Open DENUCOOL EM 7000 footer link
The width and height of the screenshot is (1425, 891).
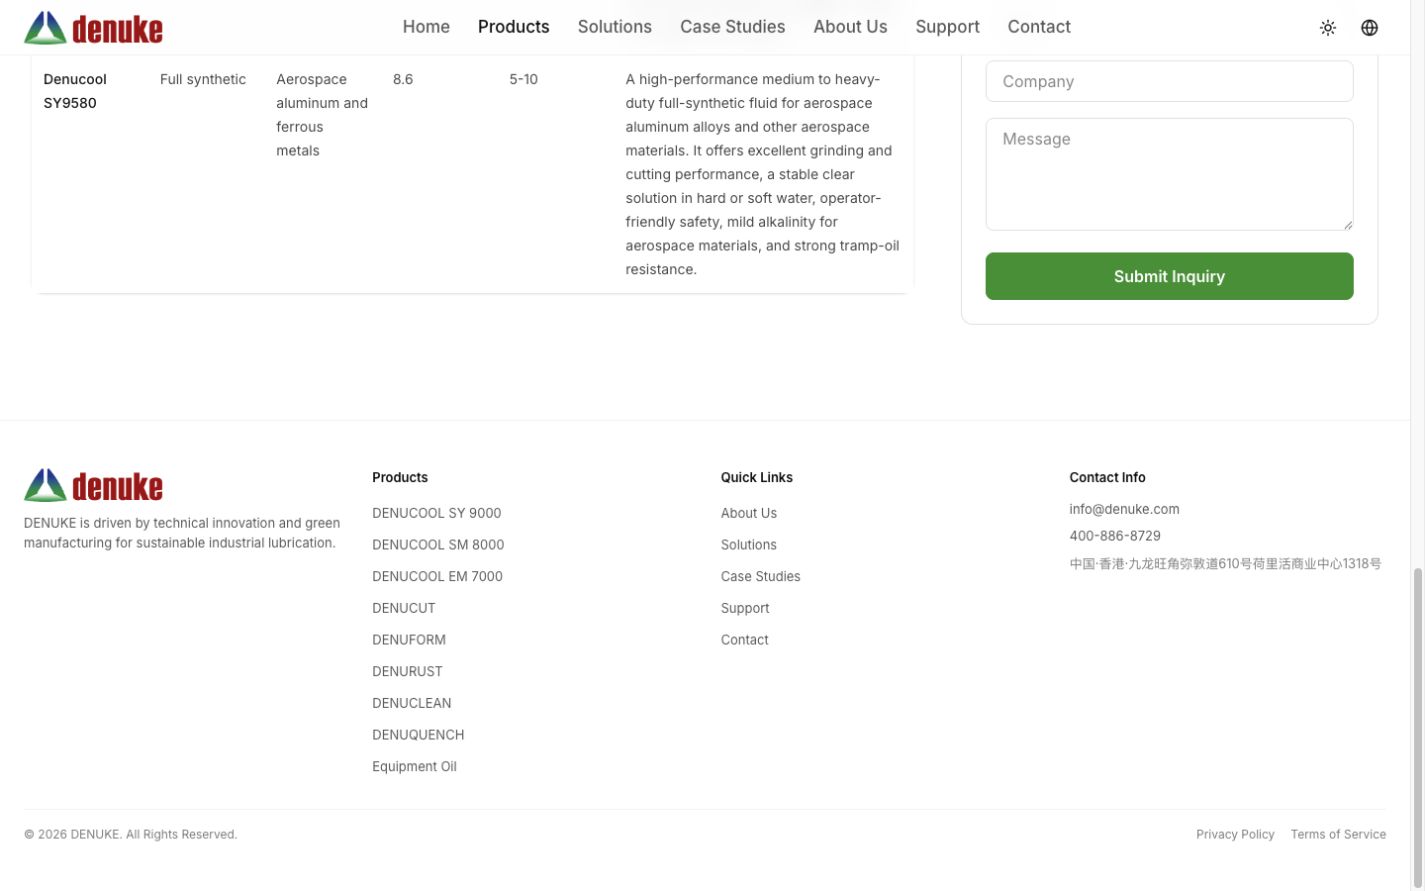[x=438, y=577]
